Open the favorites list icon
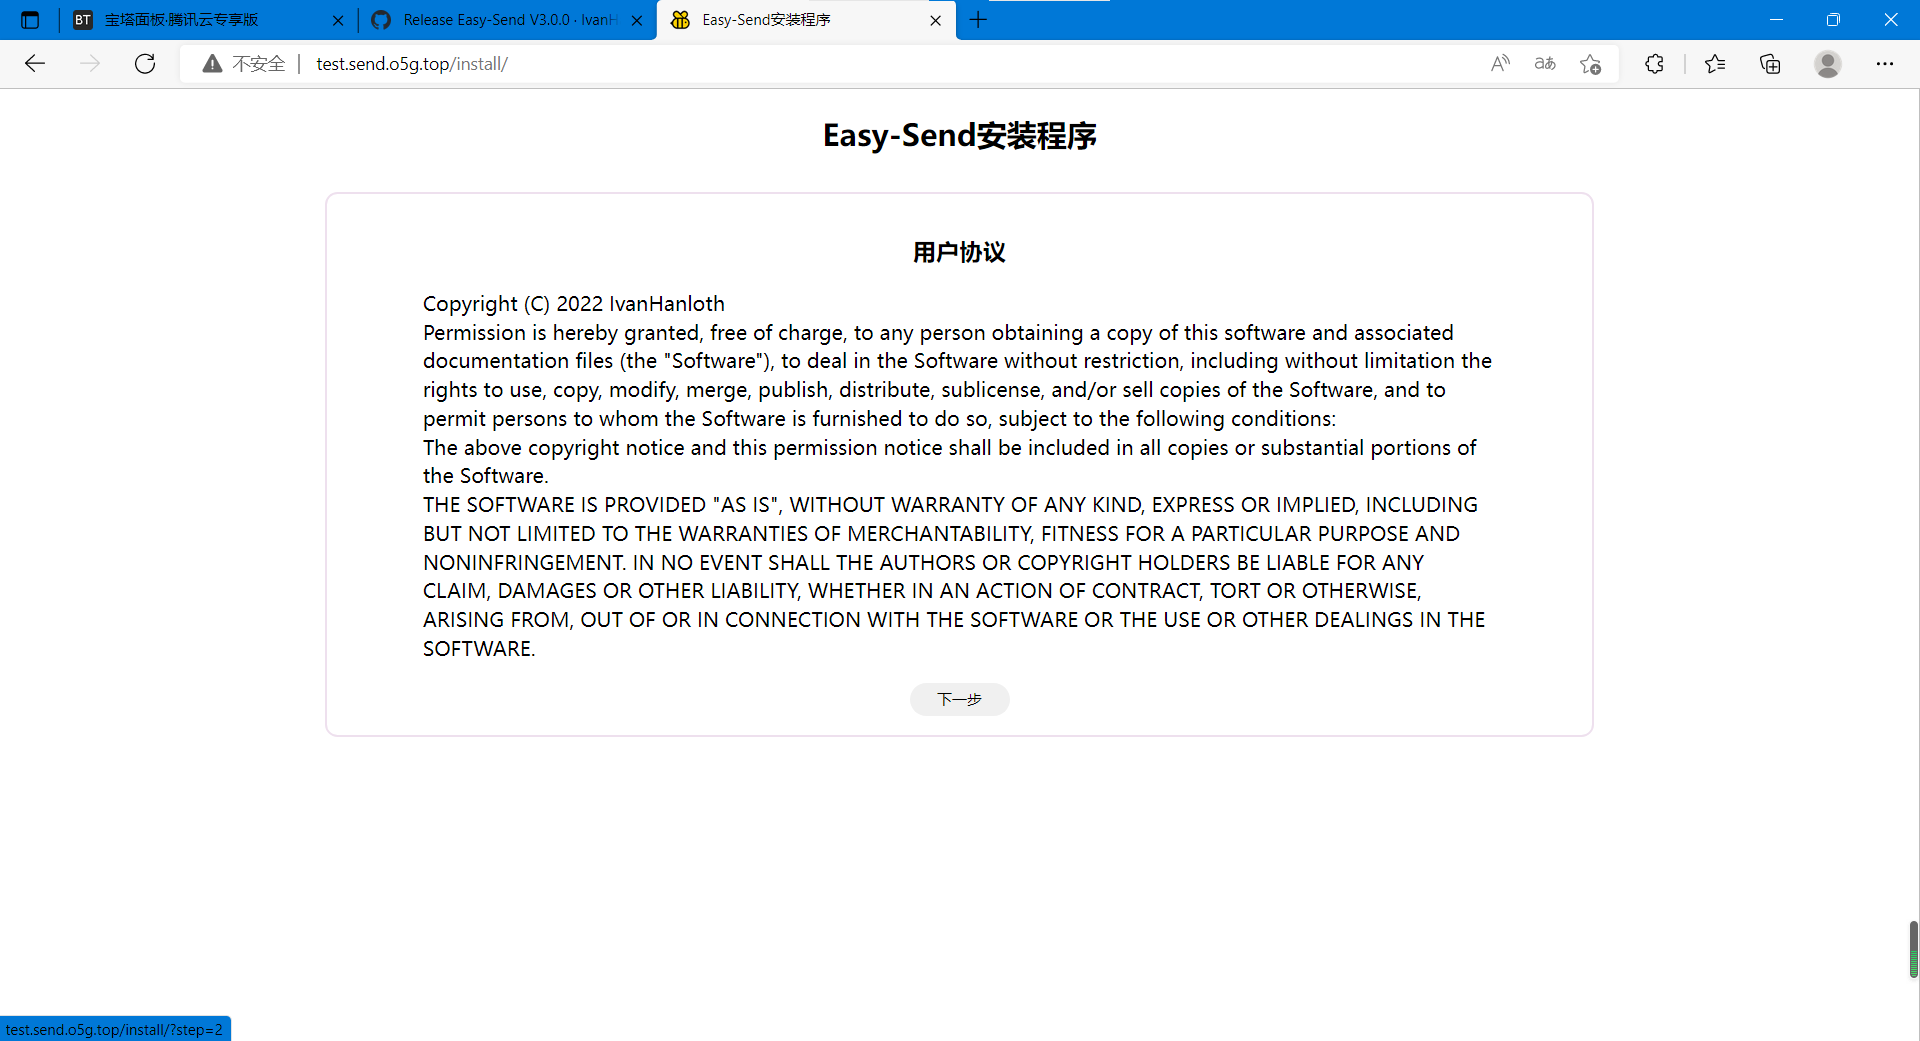This screenshot has width=1920, height=1041. 1715,64
